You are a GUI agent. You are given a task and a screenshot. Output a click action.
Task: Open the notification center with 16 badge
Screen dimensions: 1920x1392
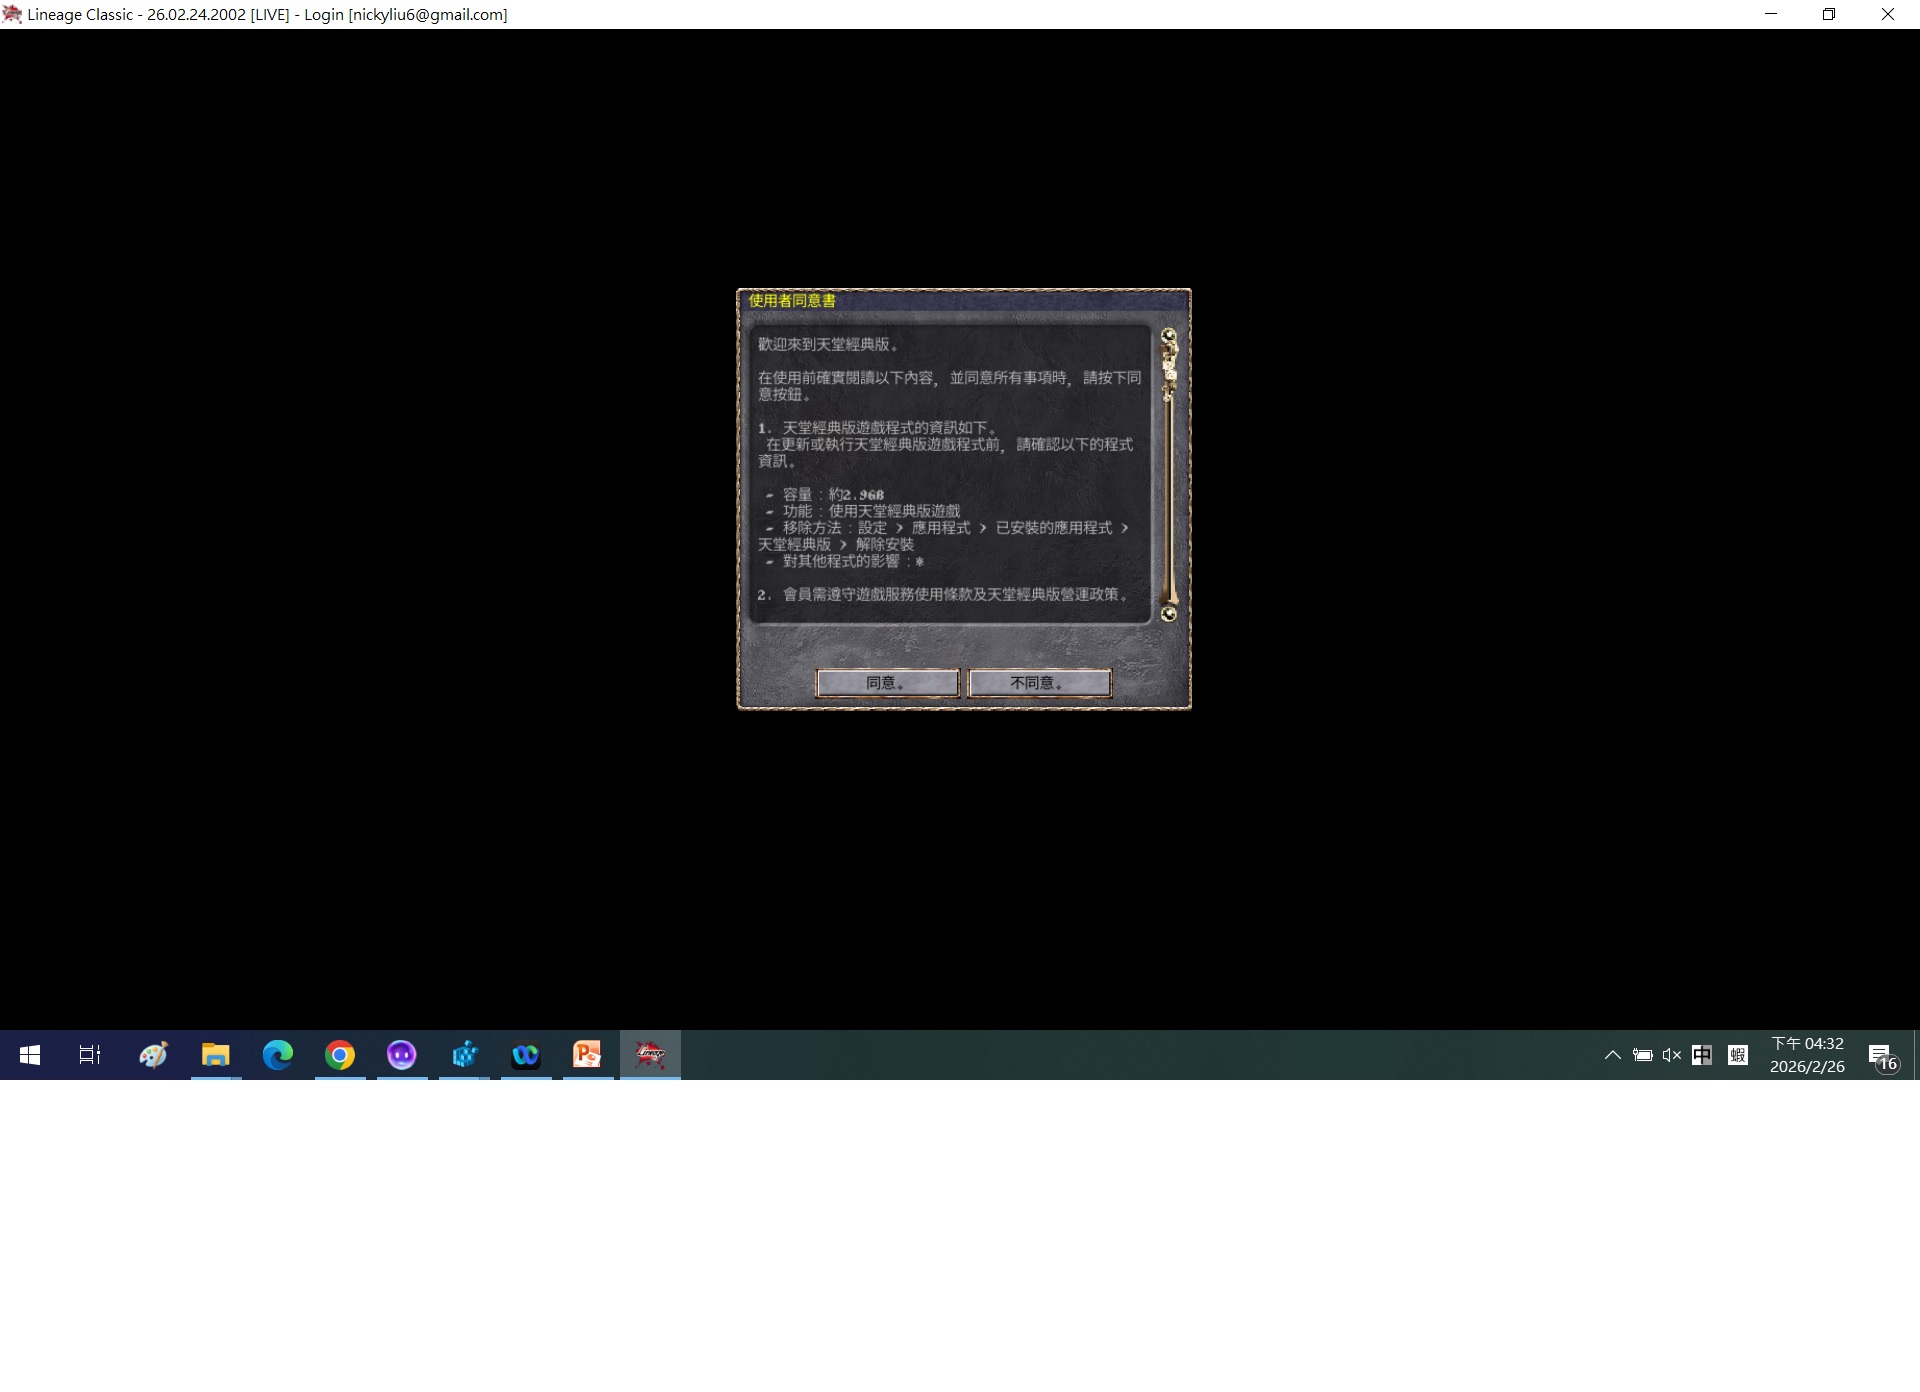(1882, 1056)
